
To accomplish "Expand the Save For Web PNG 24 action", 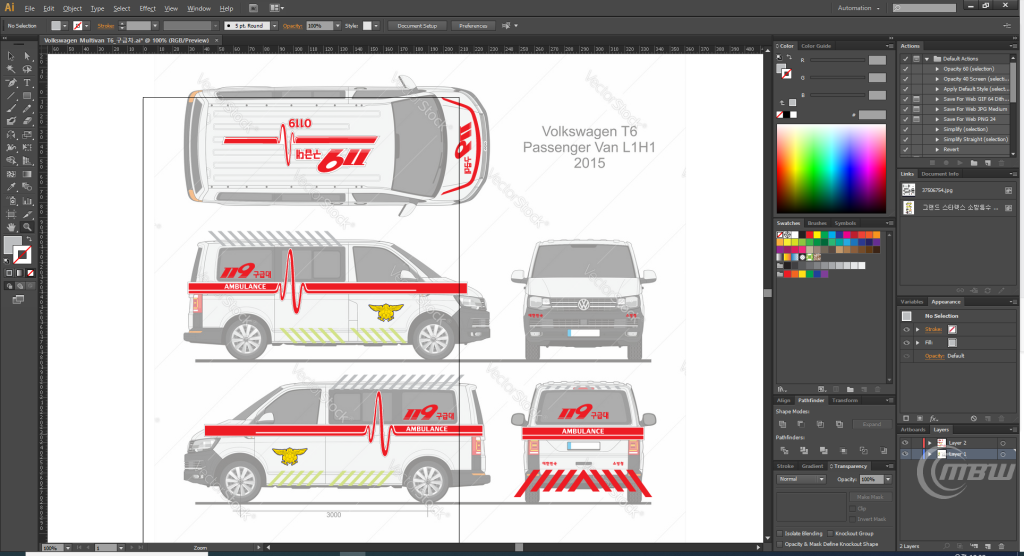I will (937, 120).
